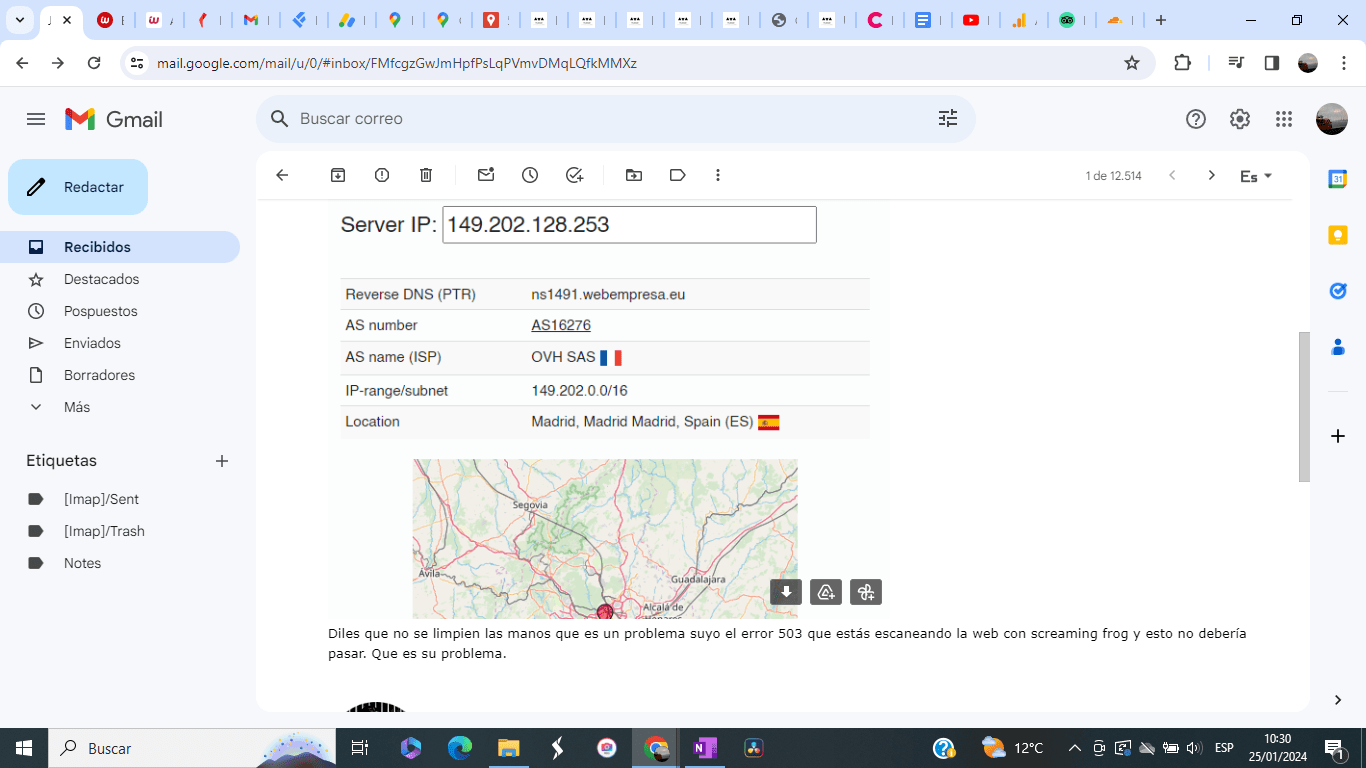Open Google Calendar side panel
The image size is (1366, 768).
pos(1338,179)
